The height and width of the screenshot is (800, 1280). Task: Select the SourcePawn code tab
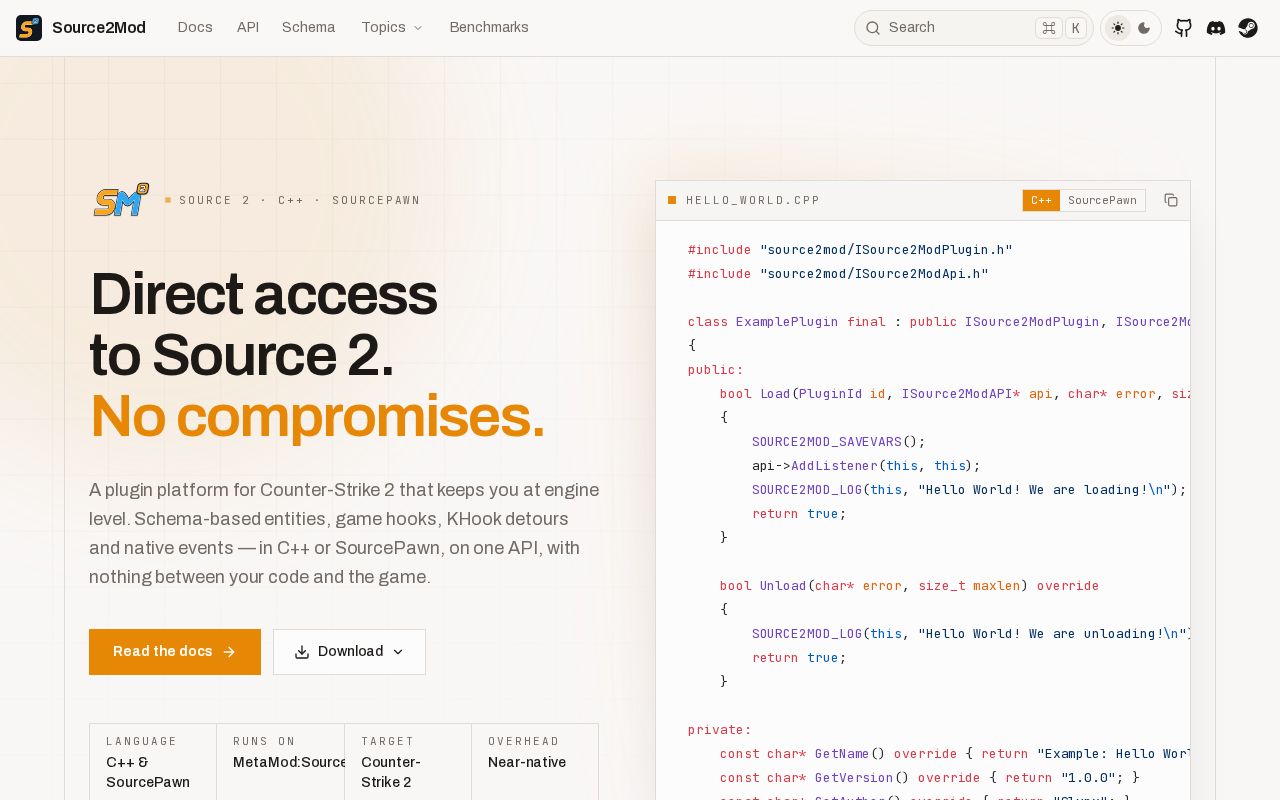pos(1102,200)
